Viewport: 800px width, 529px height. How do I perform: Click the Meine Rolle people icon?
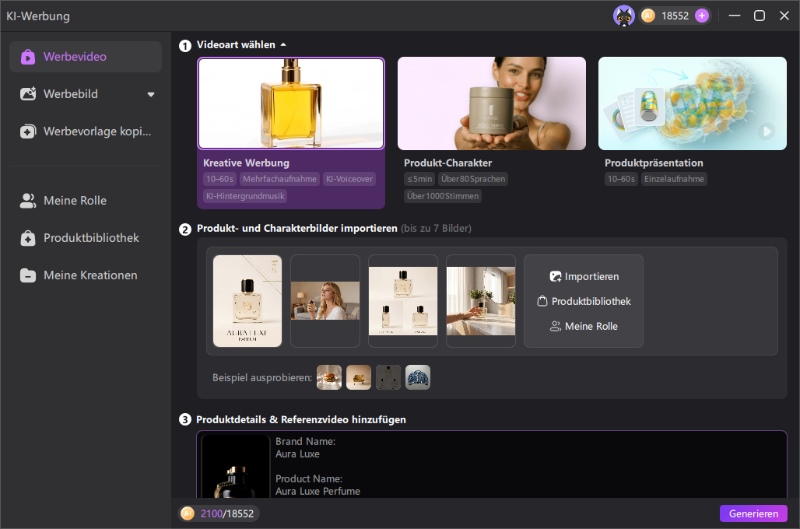coord(28,200)
